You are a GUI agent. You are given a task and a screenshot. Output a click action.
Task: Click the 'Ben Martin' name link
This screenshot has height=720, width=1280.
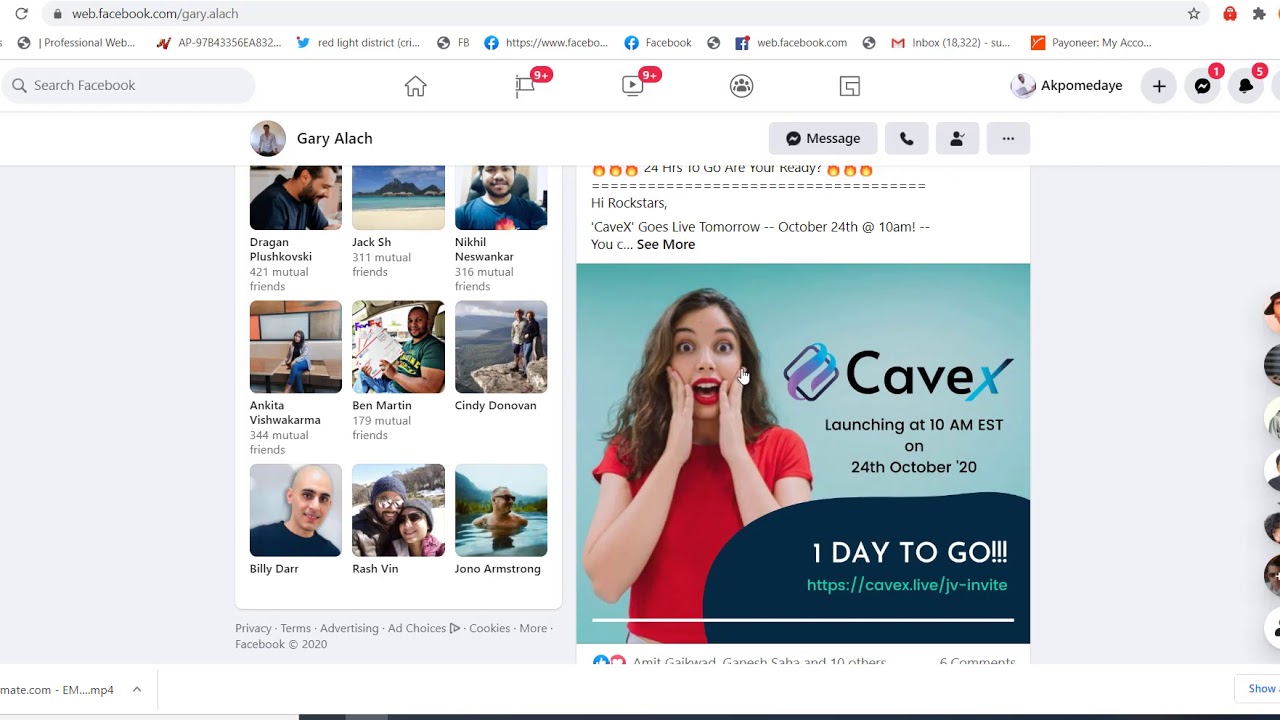(x=382, y=405)
